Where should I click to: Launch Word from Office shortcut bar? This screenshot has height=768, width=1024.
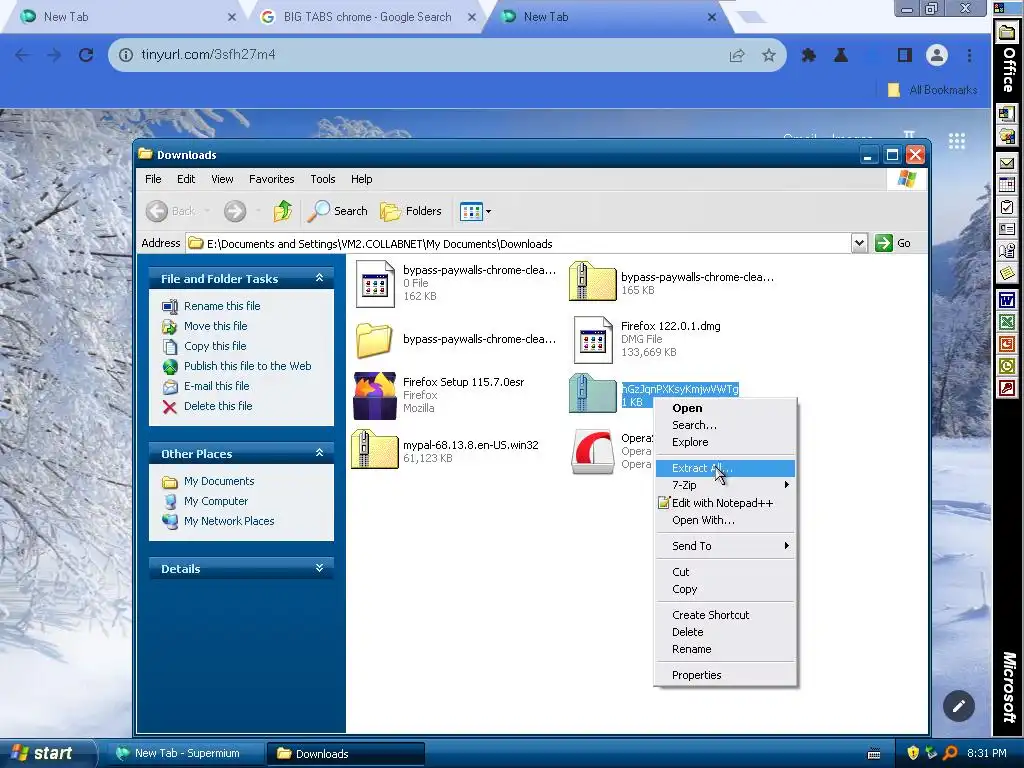click(1006, 300)
